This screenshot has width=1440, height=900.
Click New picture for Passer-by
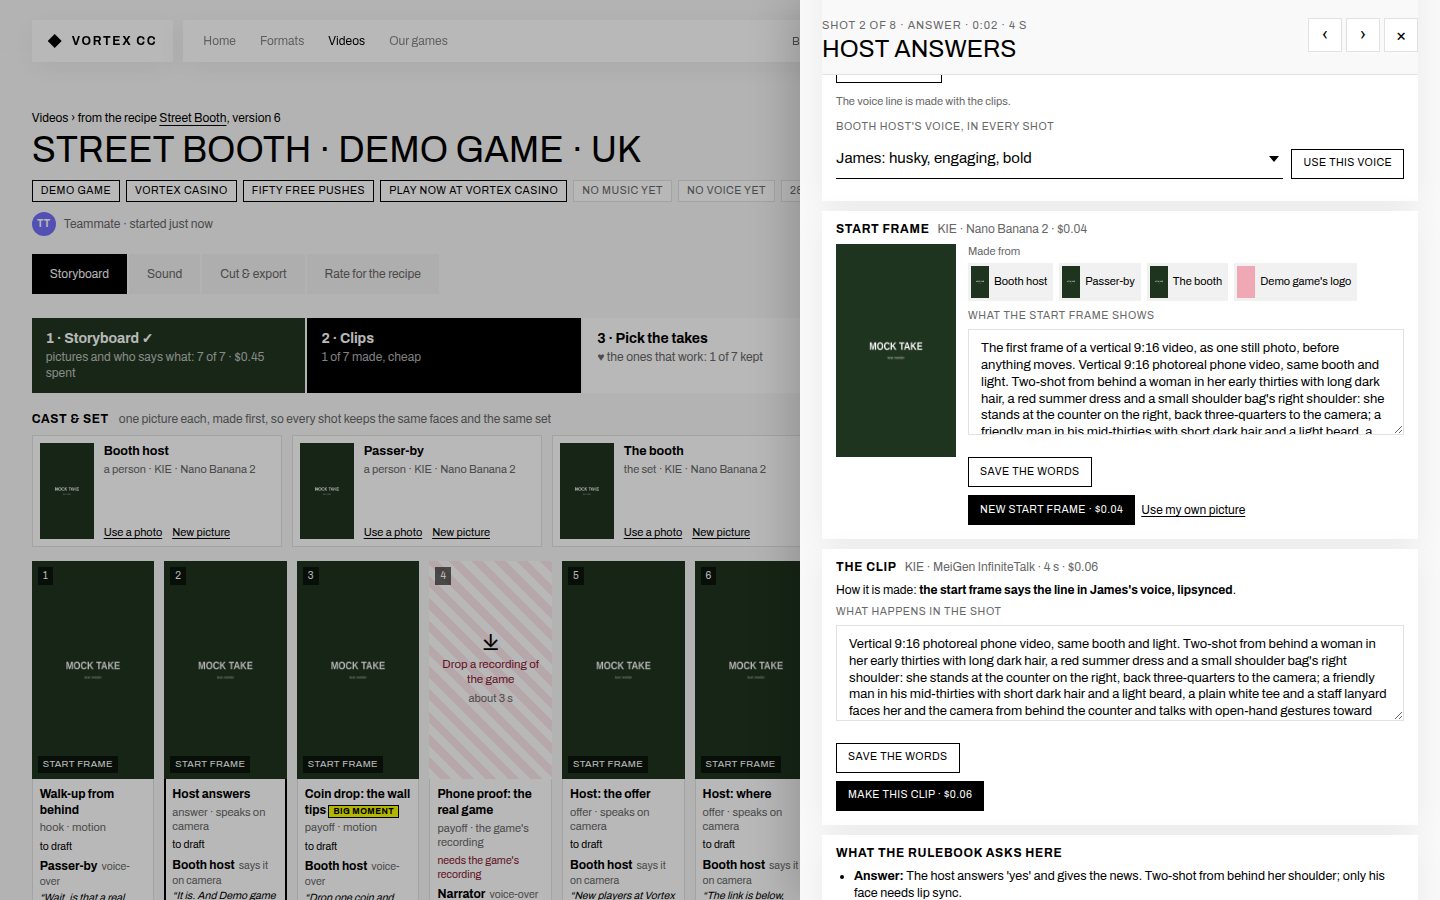tap(461, 533)
